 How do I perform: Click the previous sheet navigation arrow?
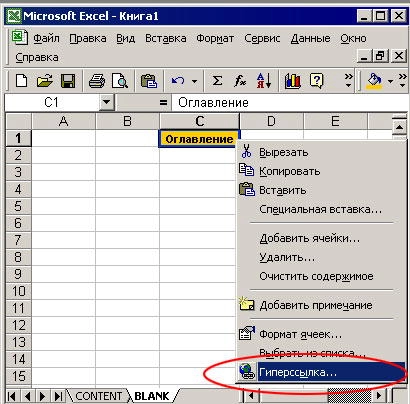(x=27, y=396)
